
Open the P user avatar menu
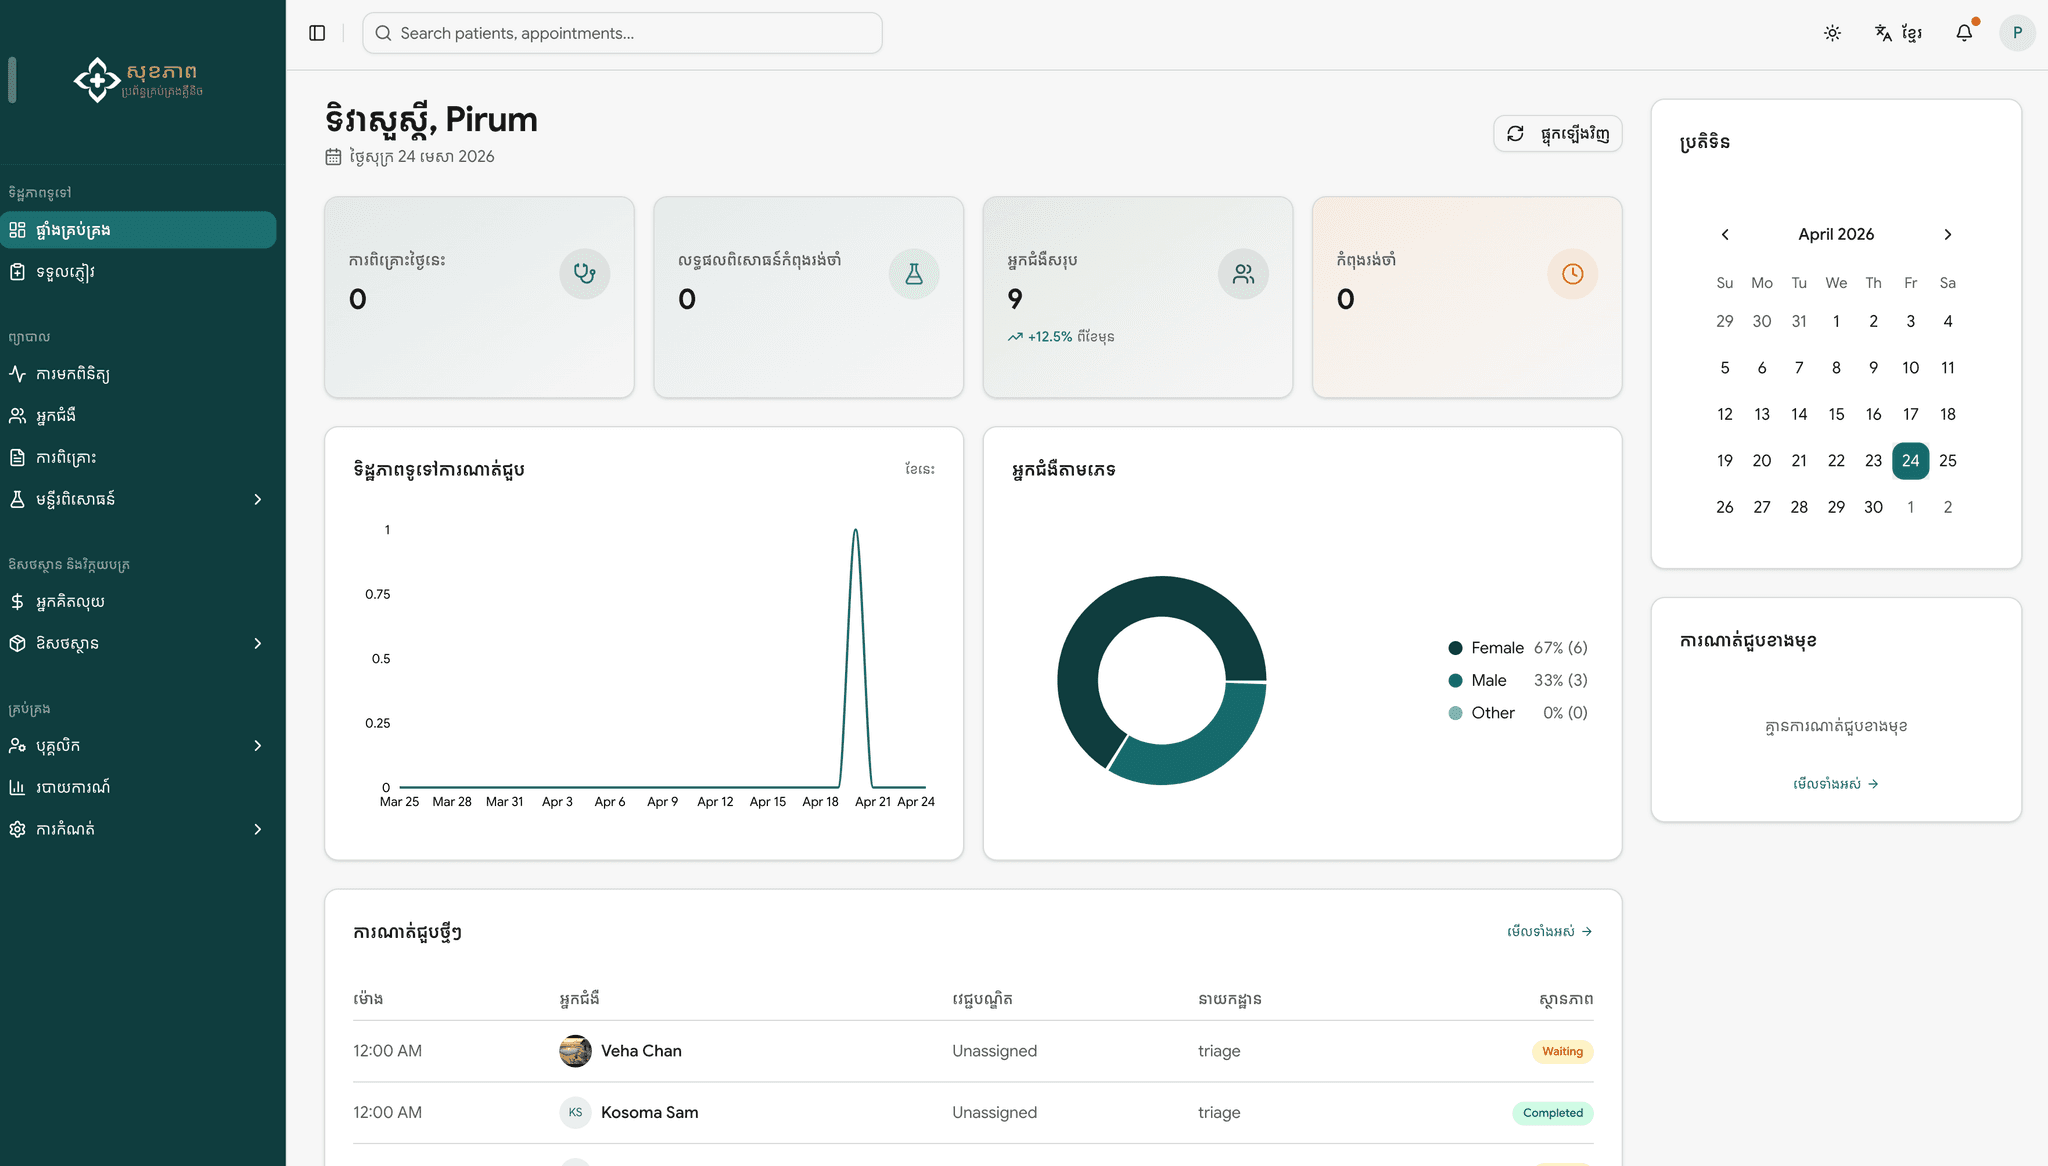[2017, 33]
